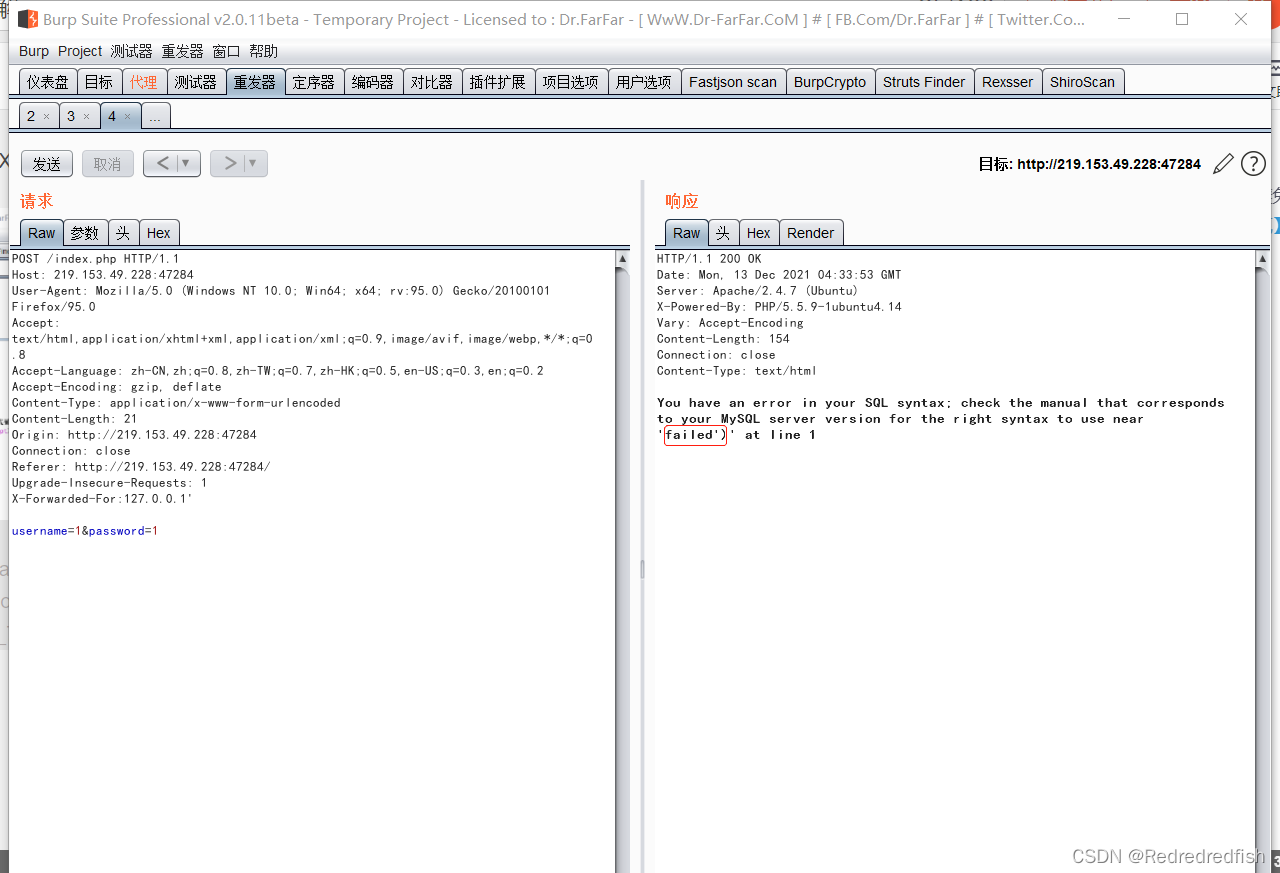Image resolution: width=1280 pixels, height=873 pixels.
Task: Close repeater tab 2 with its x
Action: [46, 117]
